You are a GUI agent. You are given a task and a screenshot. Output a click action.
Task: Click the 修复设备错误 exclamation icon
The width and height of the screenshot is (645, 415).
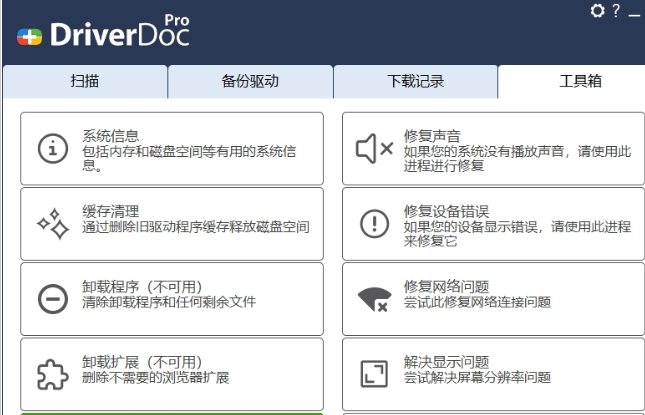tap(374, 224)
